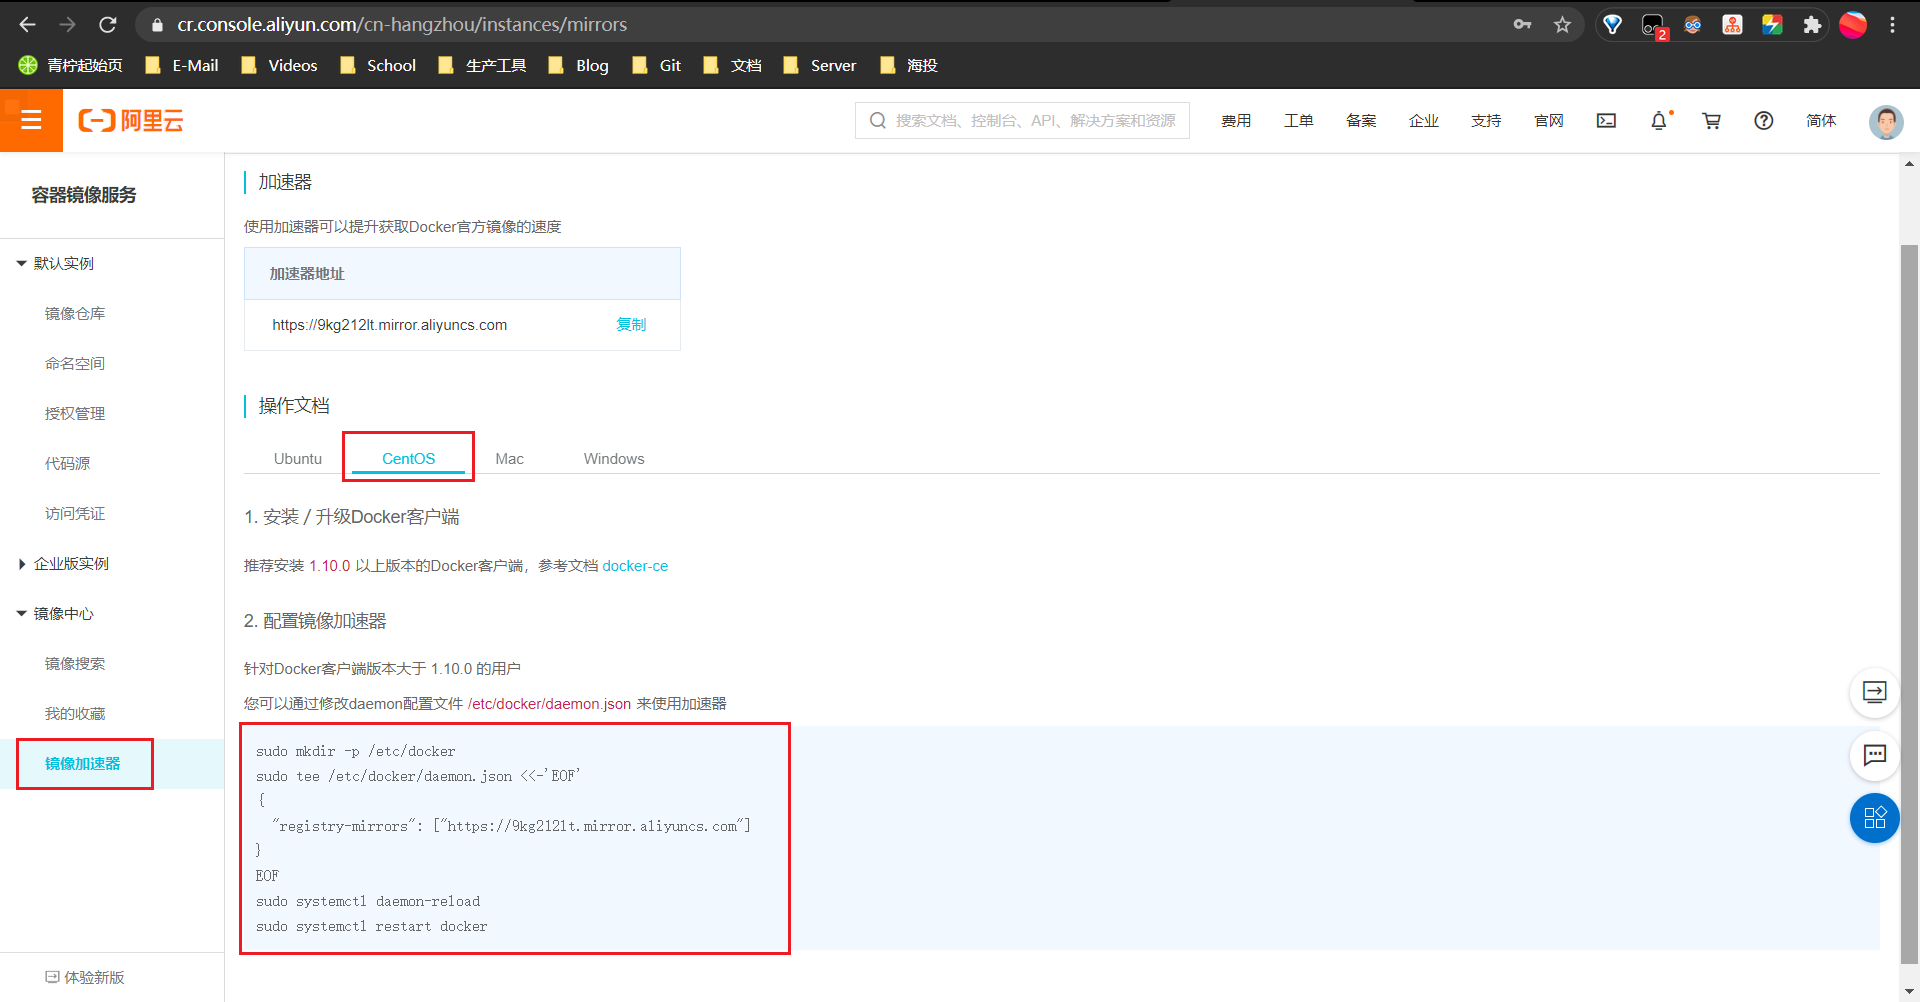
Task: Expand the 企业版实例 sidebar group
Action: [64, 563]
